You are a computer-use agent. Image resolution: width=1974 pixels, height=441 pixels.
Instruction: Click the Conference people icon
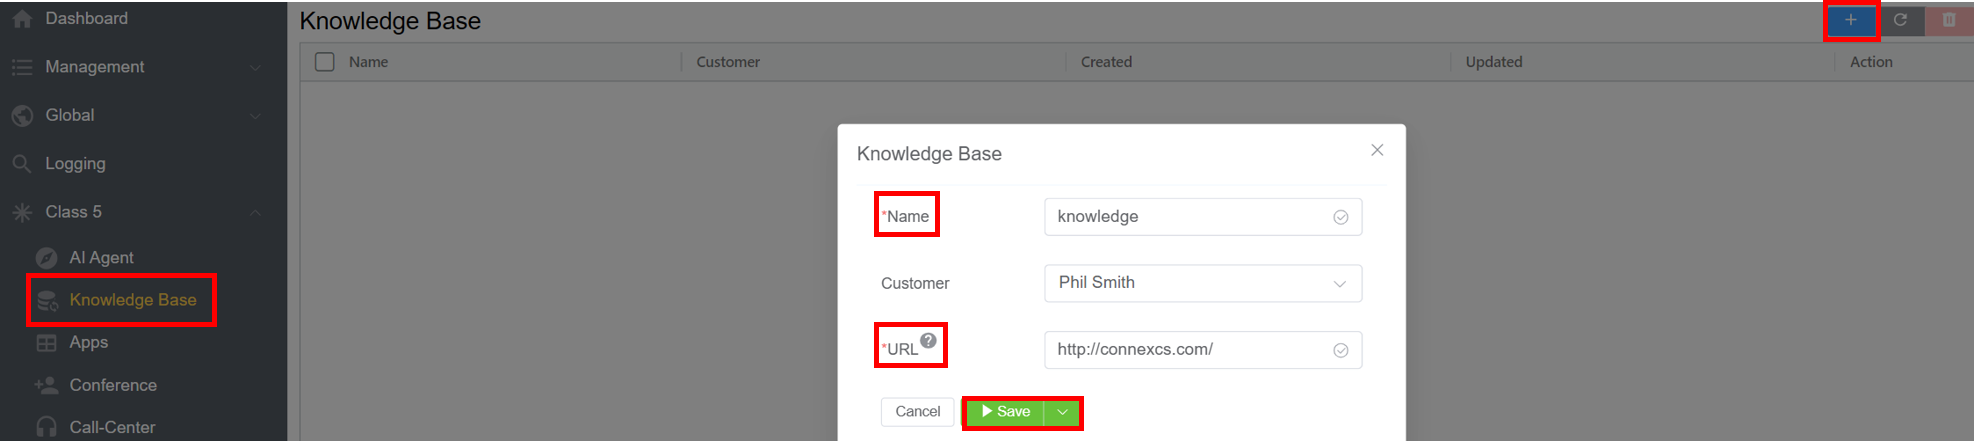pos(46,385)
